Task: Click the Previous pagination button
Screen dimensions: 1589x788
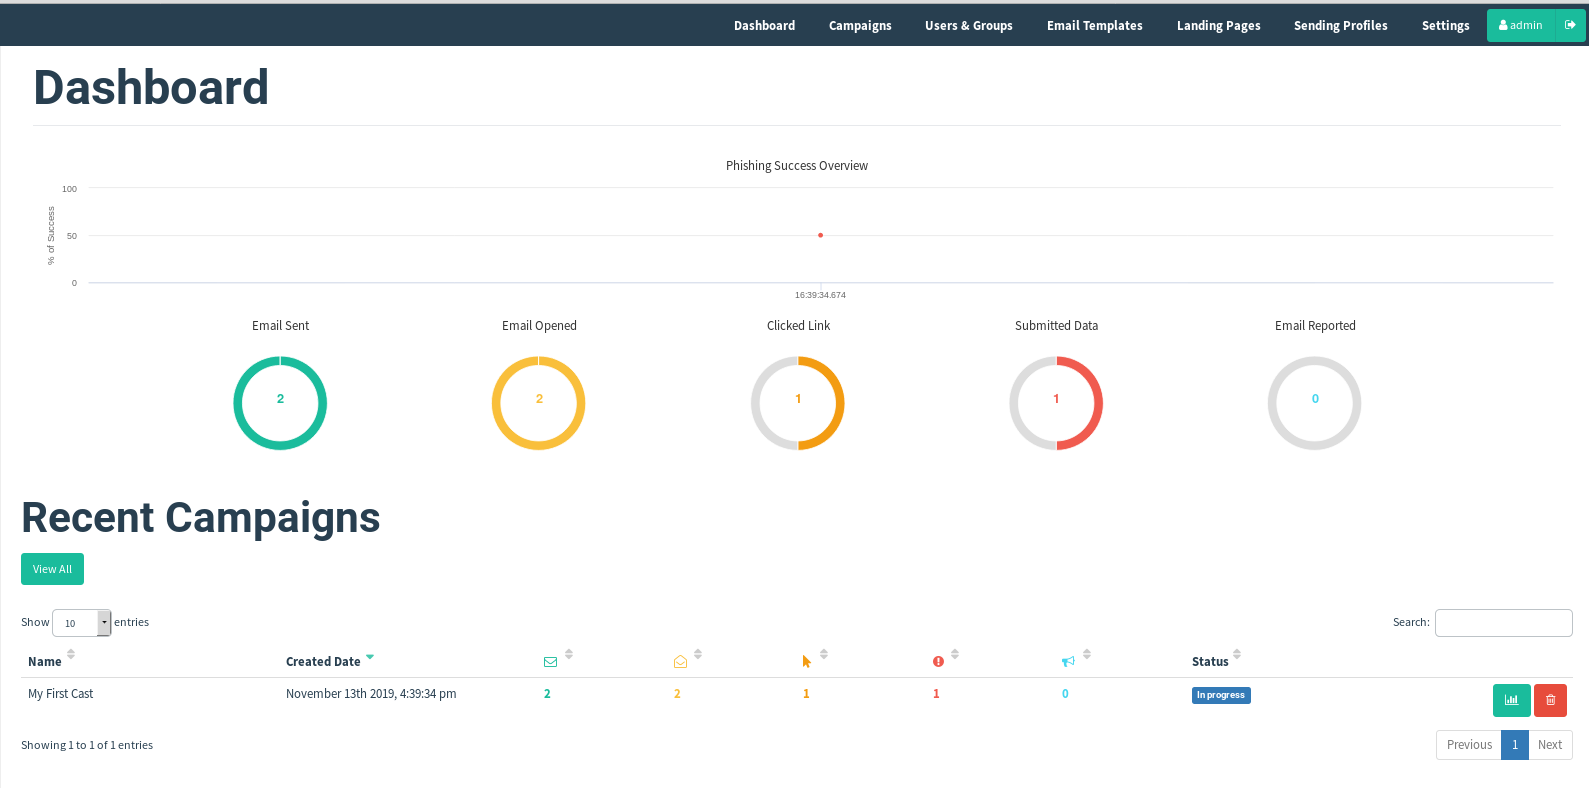Action: click(1469, 745)
